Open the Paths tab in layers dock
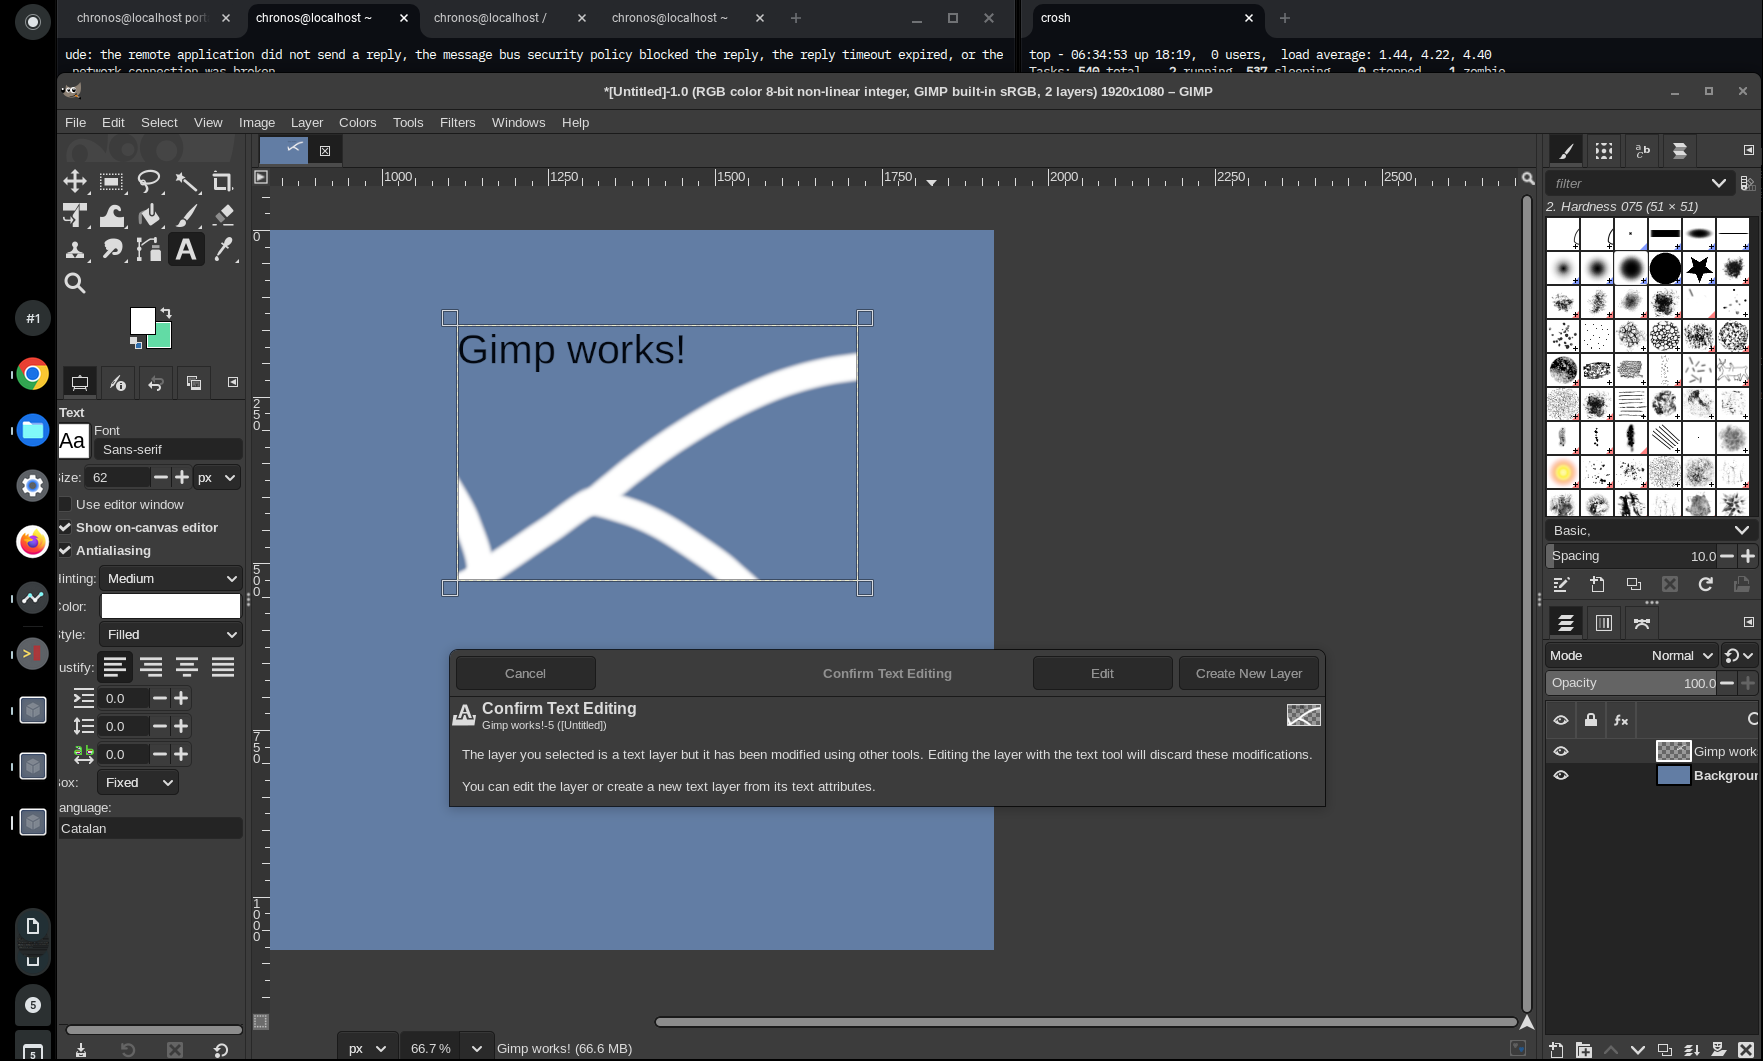The height and width of the screenshot is (1061, 1763). pyautogui.click(x=1642, y=623)
